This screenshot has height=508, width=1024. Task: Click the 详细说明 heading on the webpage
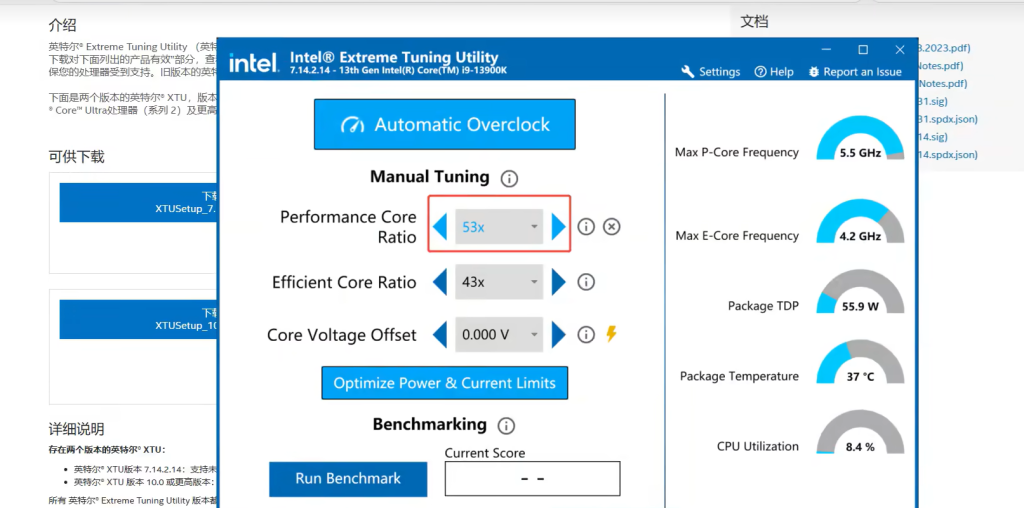[x=76, y=429]
